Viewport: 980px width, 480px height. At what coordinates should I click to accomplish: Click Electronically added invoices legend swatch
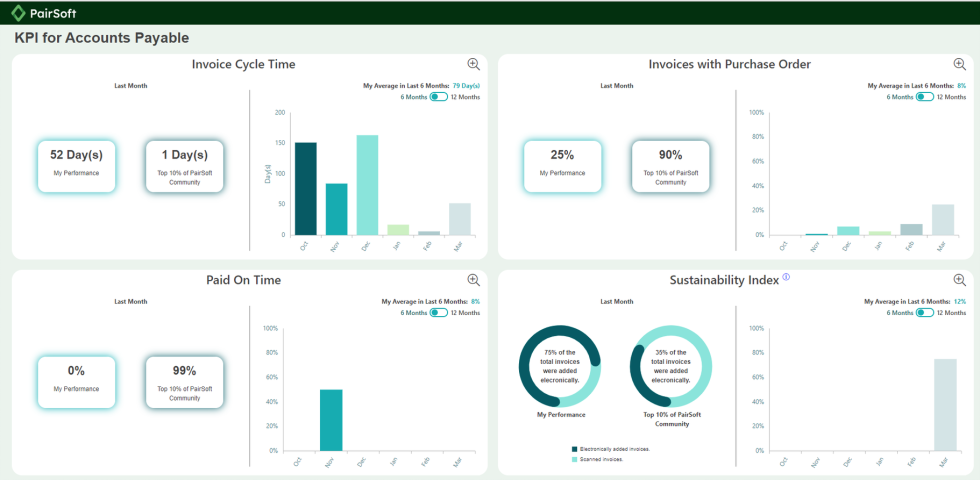coord(574,449)
